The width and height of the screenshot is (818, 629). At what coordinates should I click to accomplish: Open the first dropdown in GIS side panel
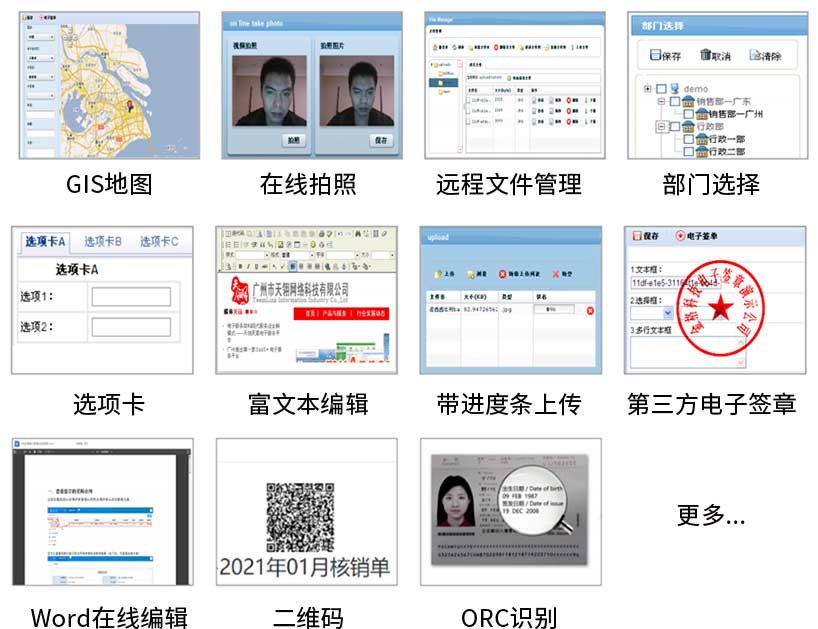coord(40,37)
